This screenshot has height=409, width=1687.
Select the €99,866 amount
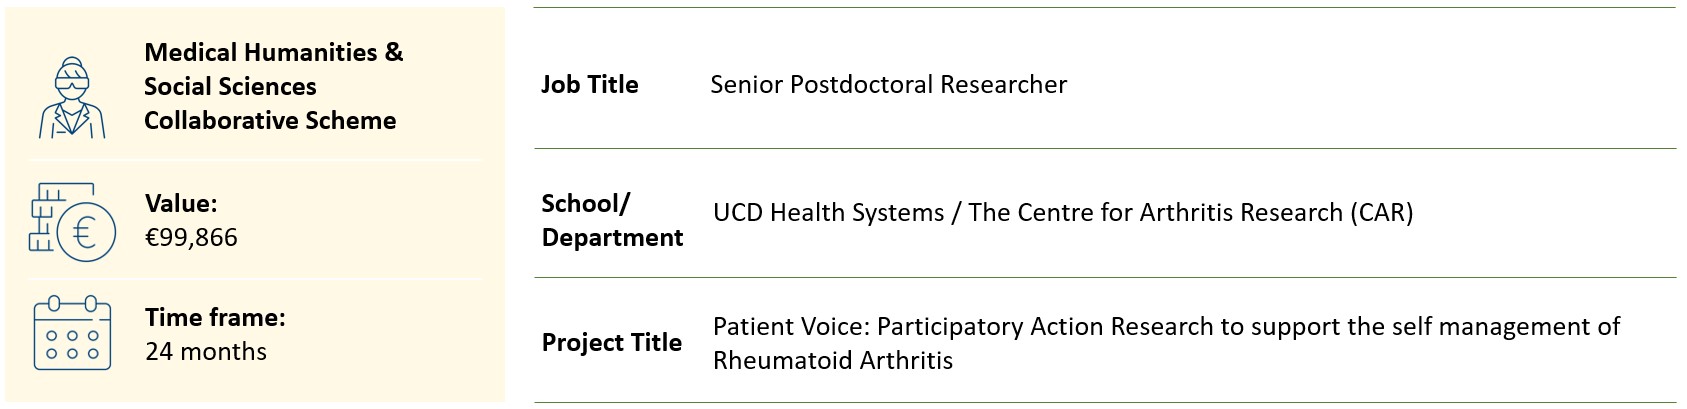(191, 237)
